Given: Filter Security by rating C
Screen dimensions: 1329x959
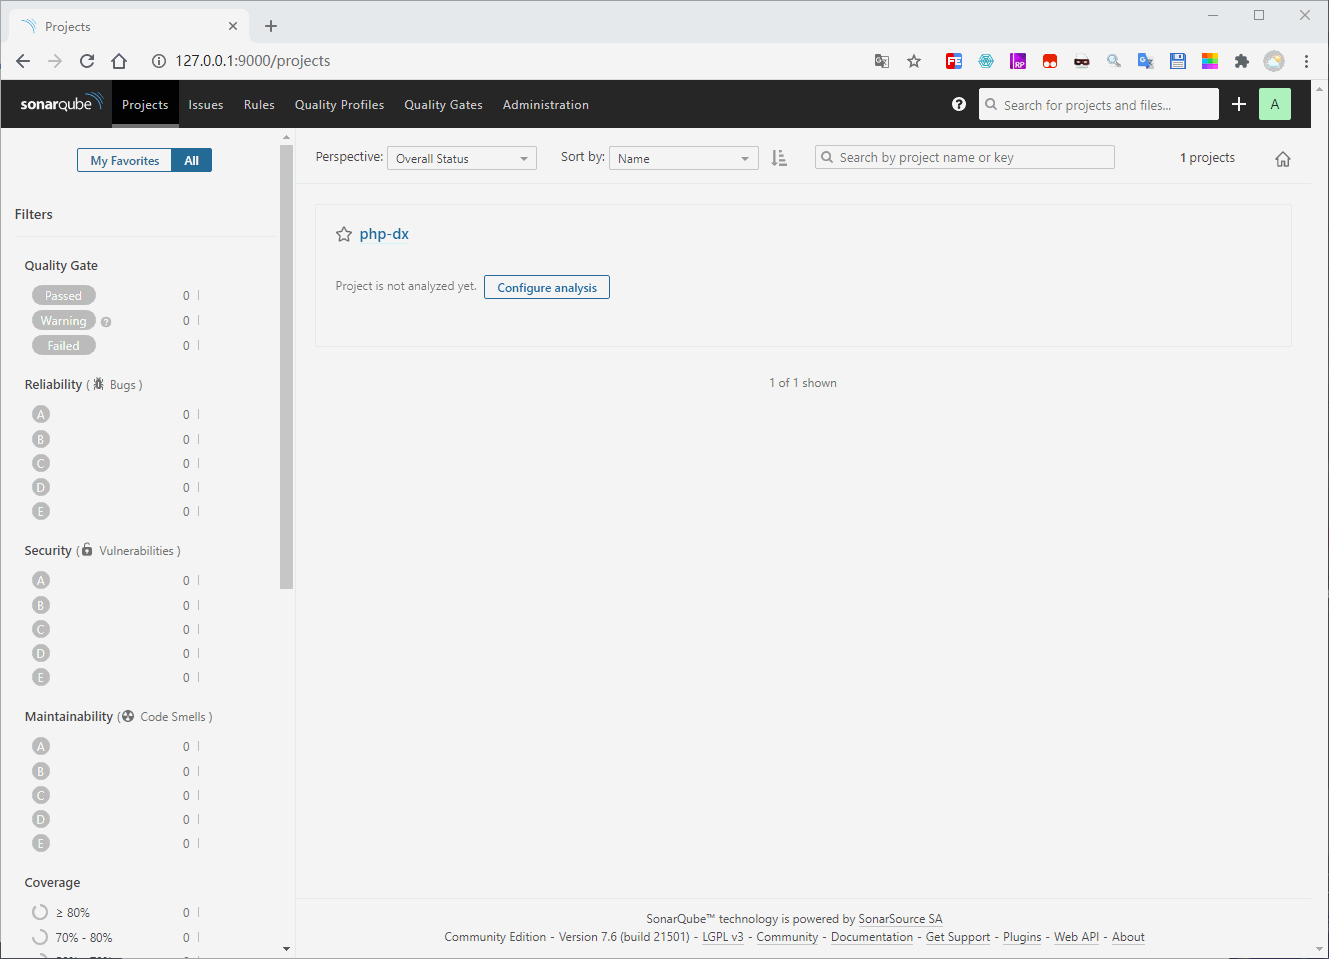Looking at the screenshot, I should click(x=41, y=629).
